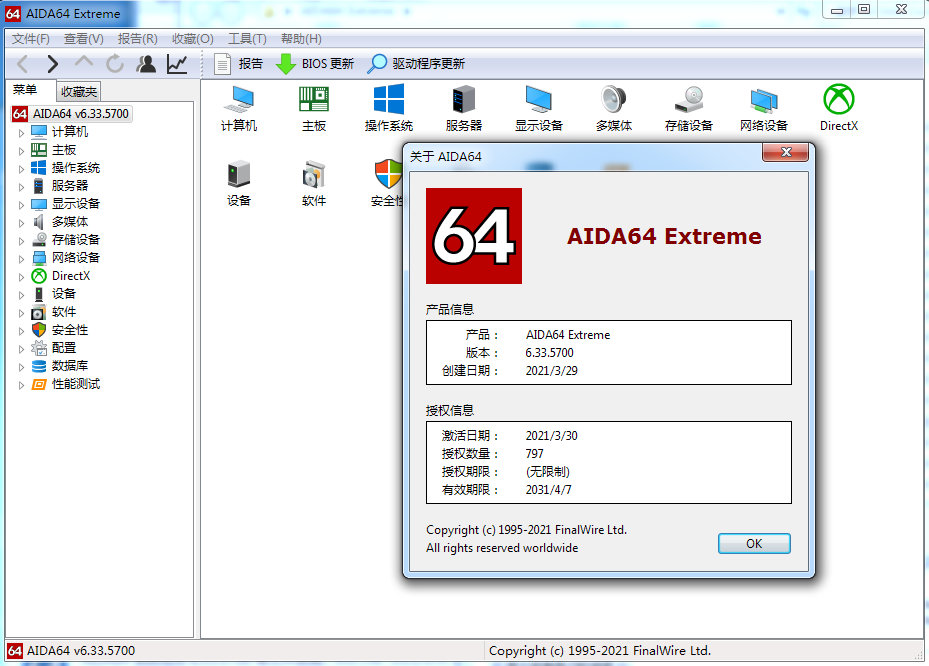The image size is (929, 666).
Task: Click the AIDA64 Extreme heading in the dialog
Action: point(664,236)
